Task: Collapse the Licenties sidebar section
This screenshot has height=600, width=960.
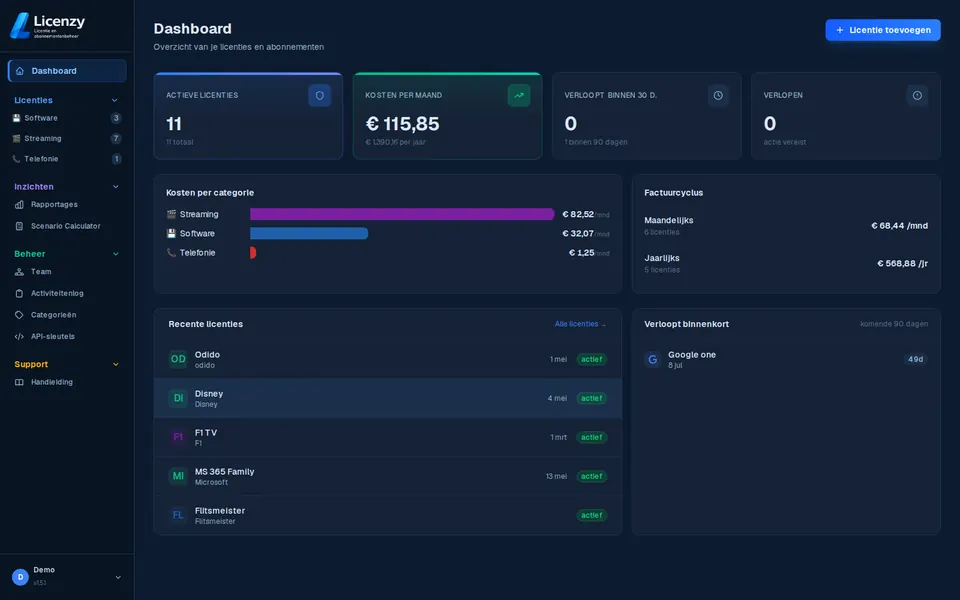Action: click(x=114, y=100)
